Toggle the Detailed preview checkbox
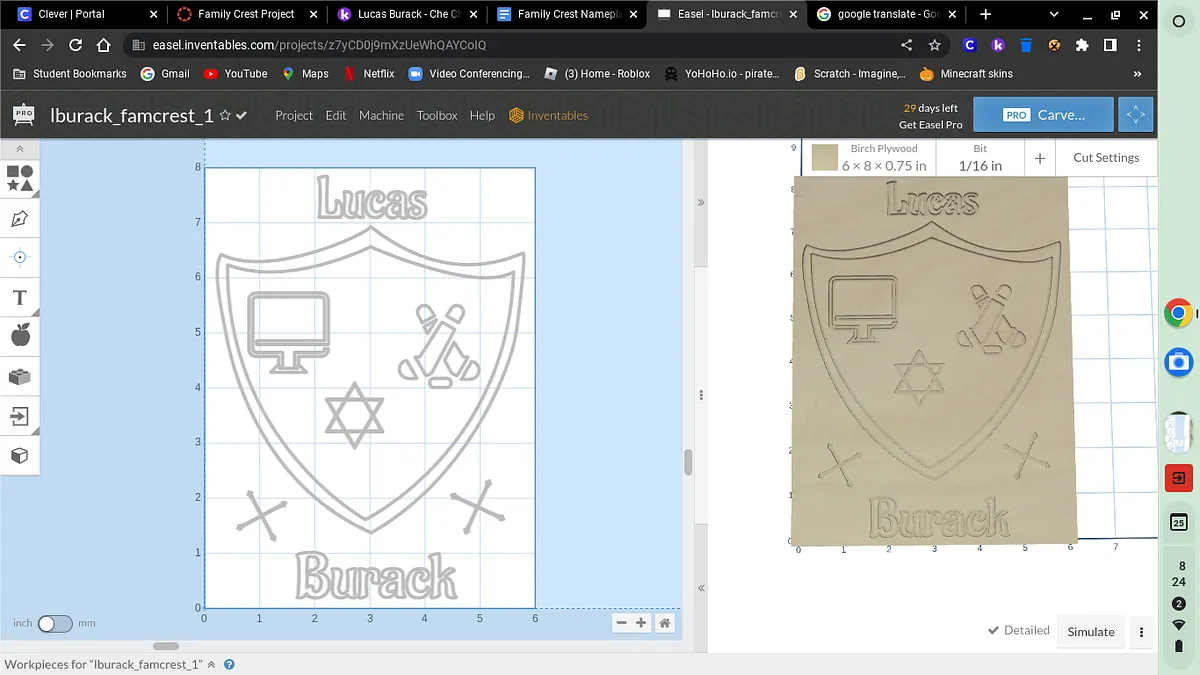This screenshot has height=675, width=1200. [1018, 630]
